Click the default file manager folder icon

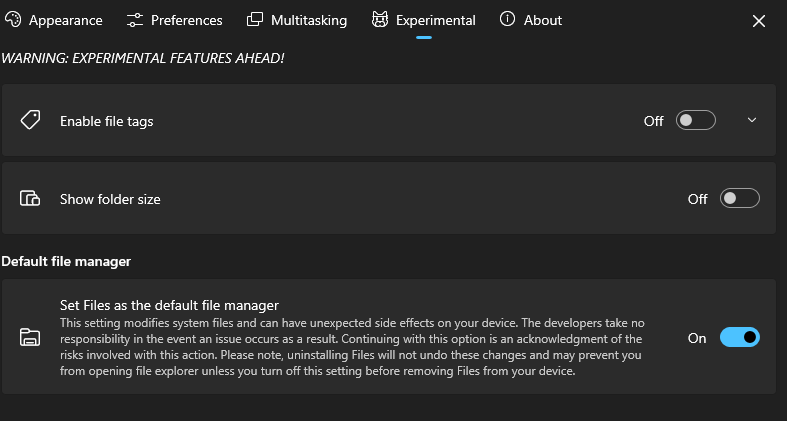coord(30,338)
